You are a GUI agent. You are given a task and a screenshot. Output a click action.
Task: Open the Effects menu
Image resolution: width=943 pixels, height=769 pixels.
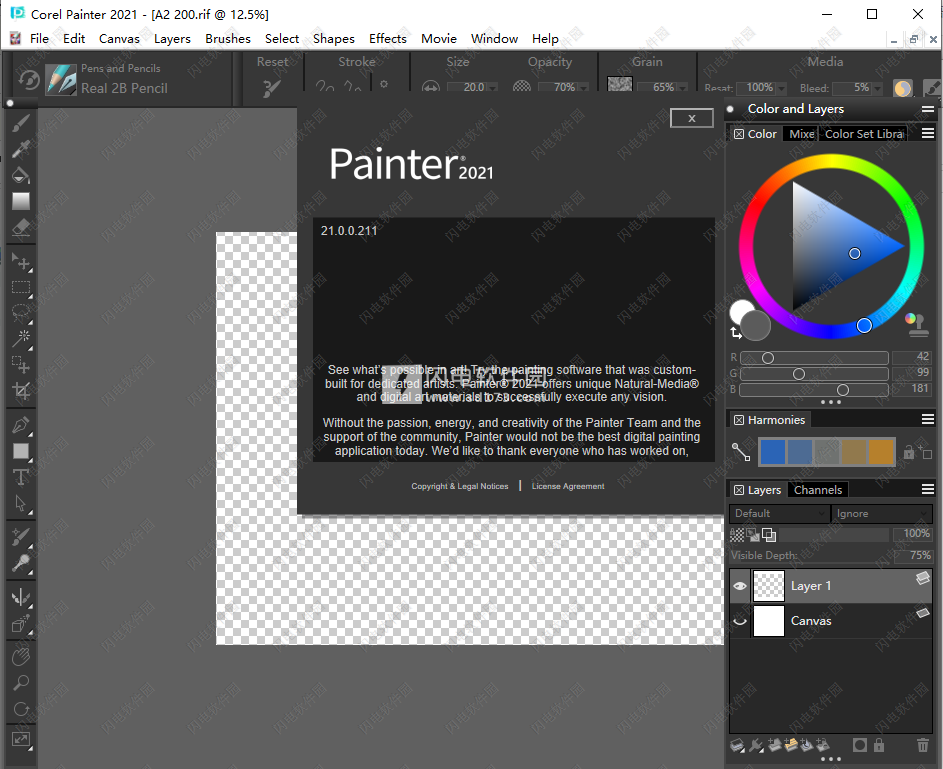[387, 38]
